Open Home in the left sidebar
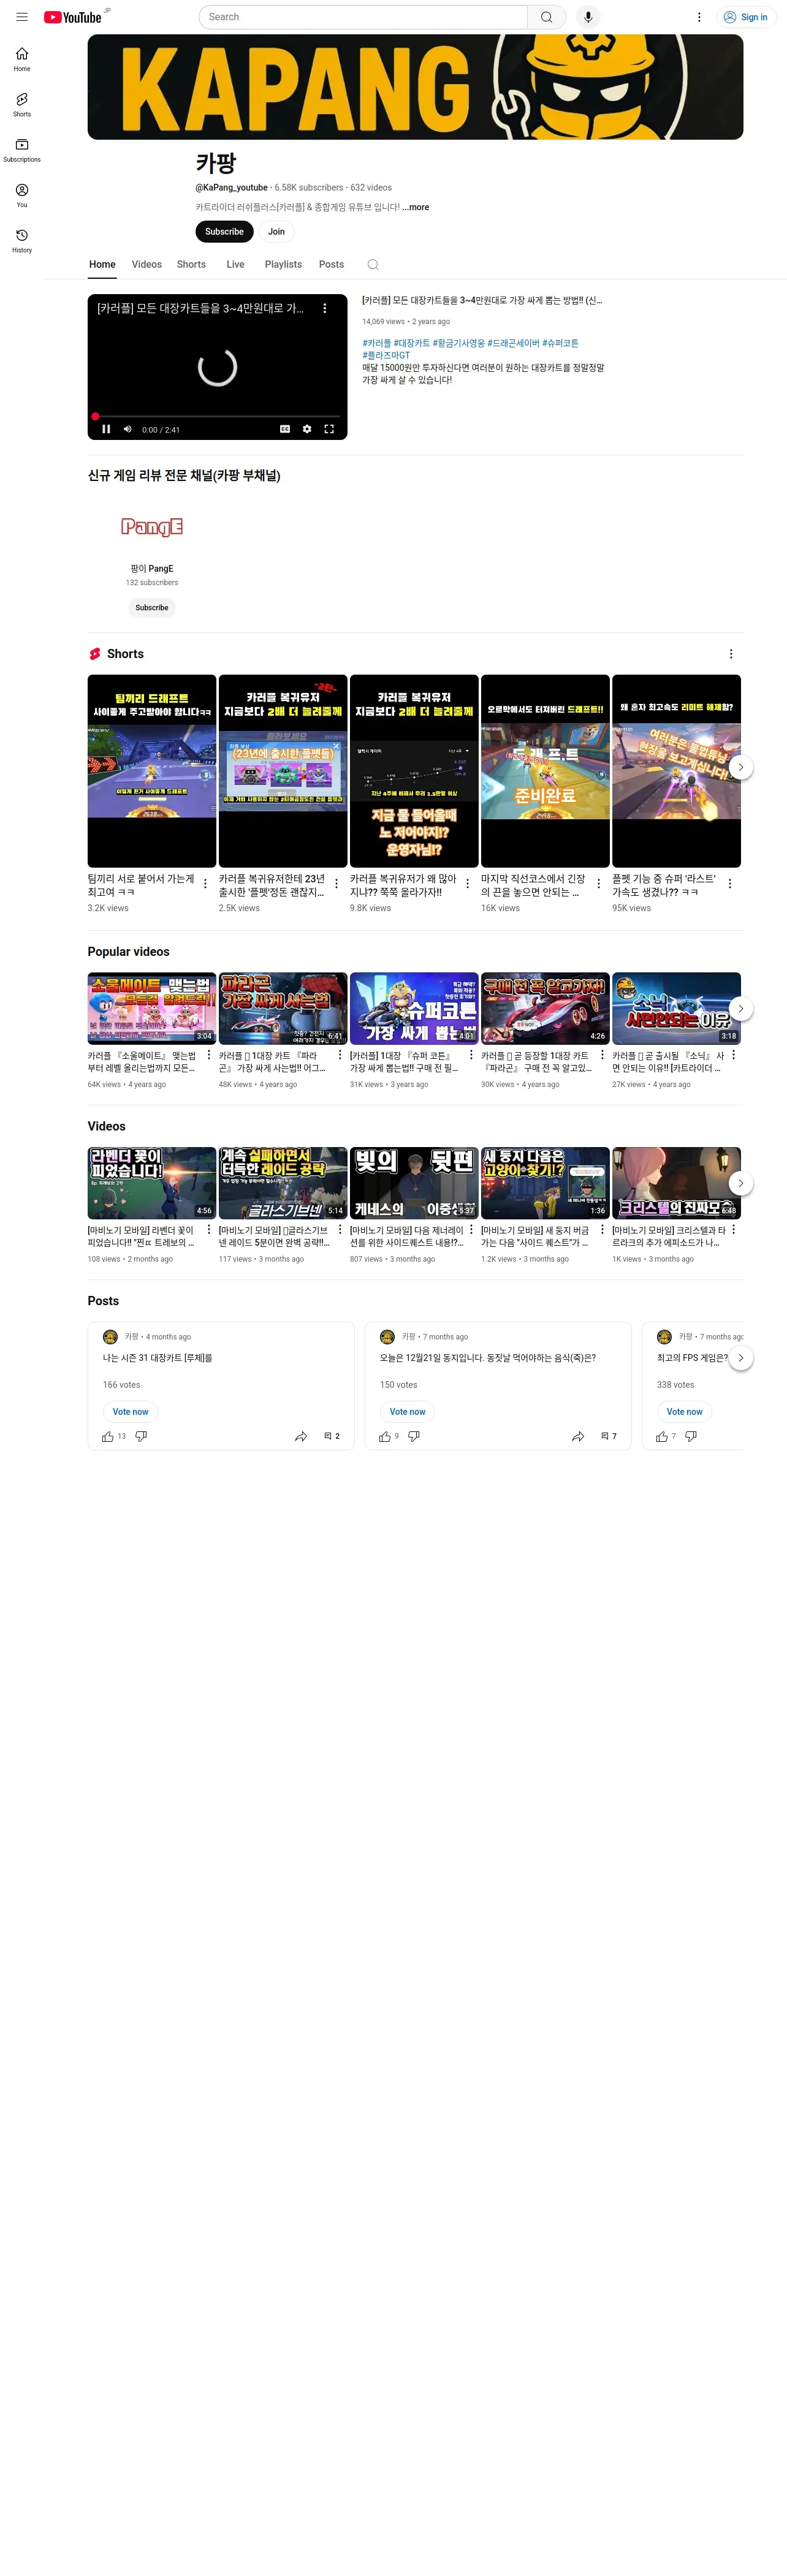This screenshot has height=2576, width=787. pyautogui.click(x=22, y=59)
